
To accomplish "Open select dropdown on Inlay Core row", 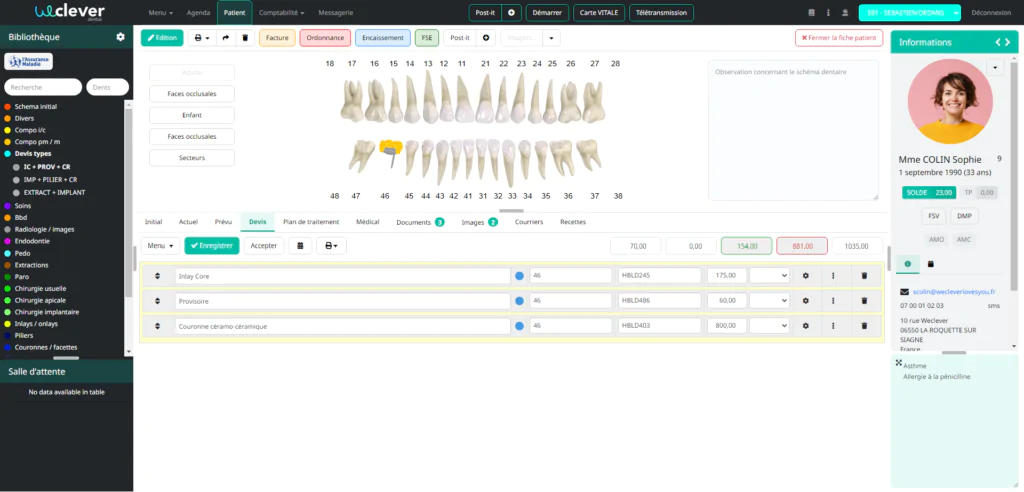I will pos(769,276).
